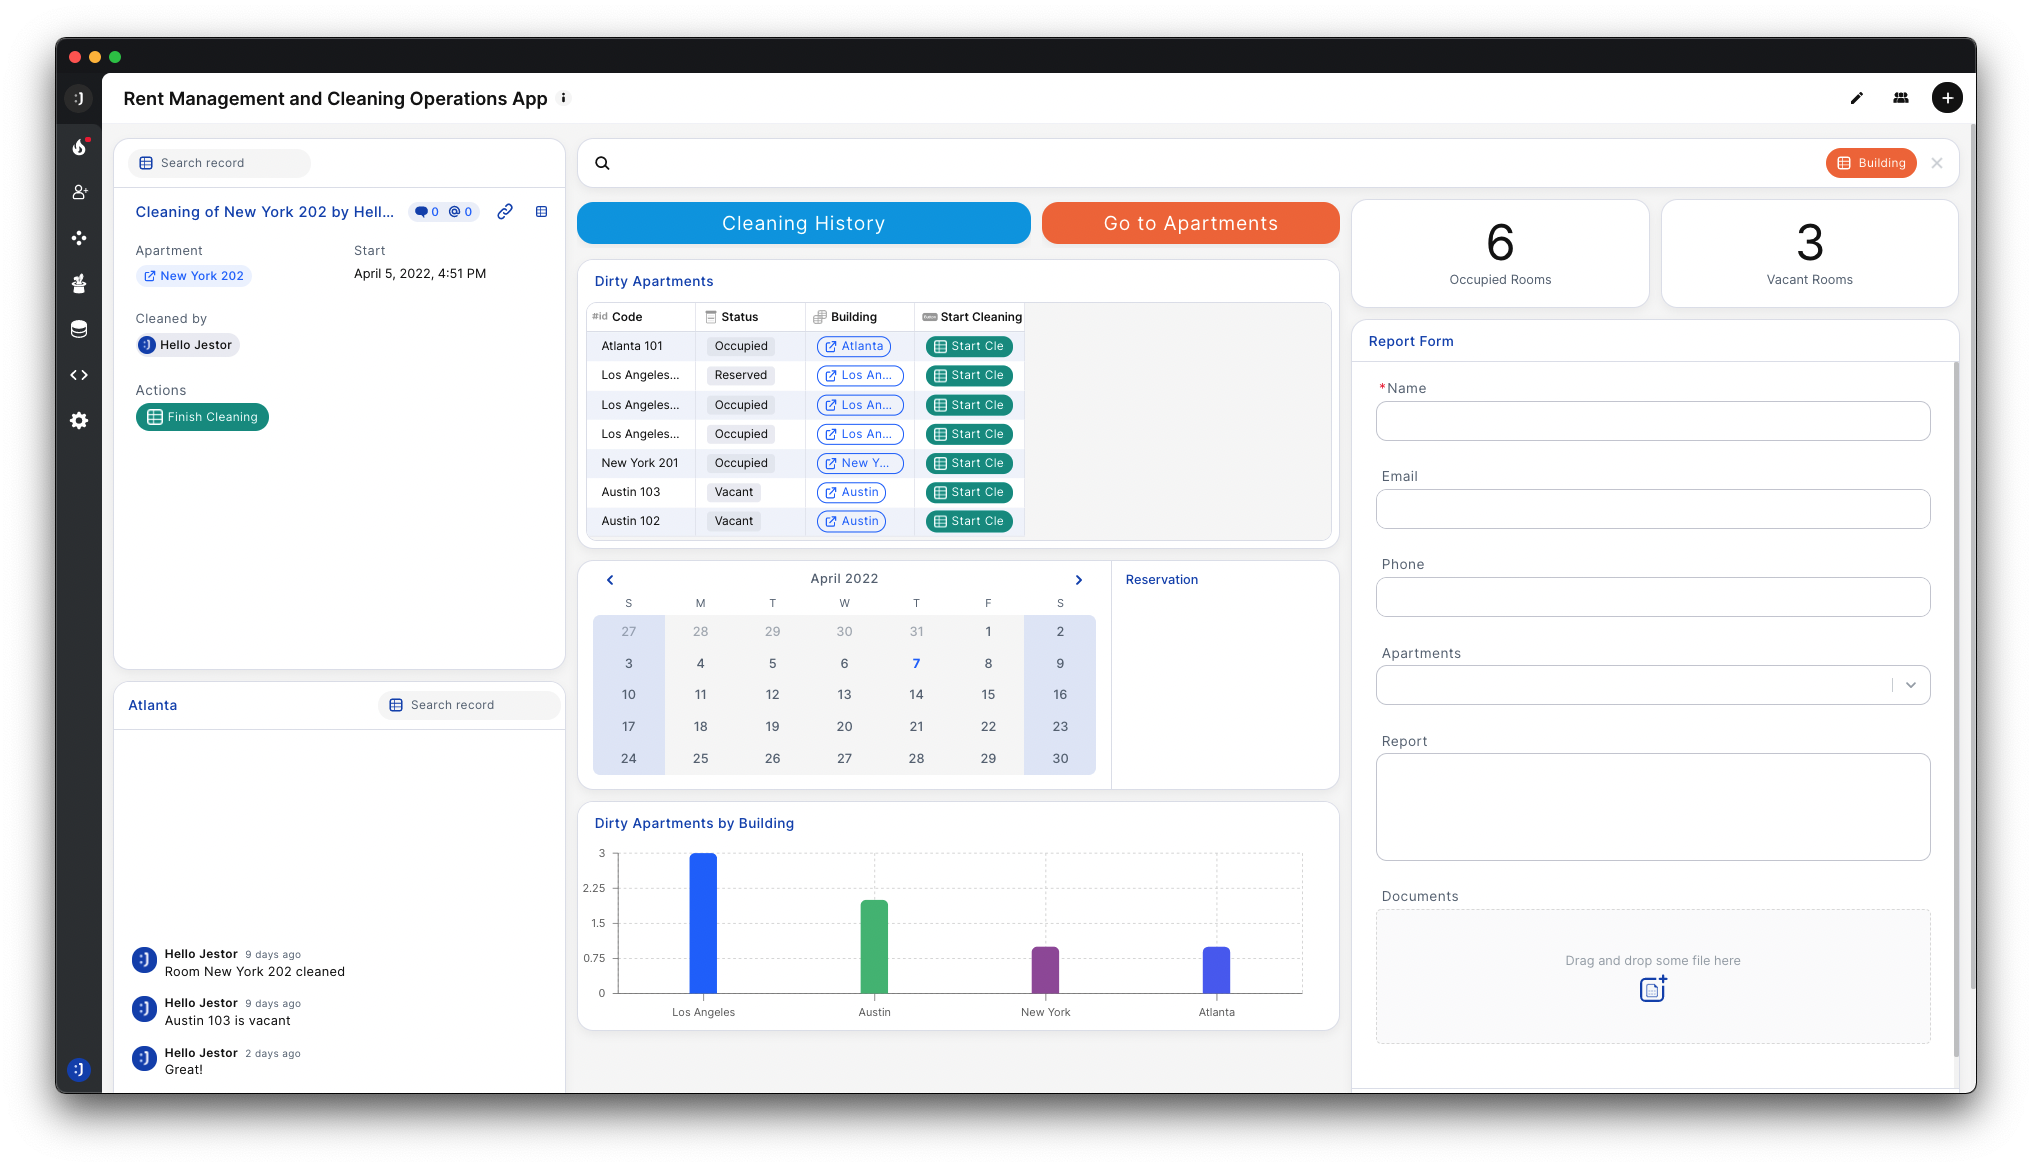
Task: Click the flame icon in left sidebar
Action: tap(79, 147)
